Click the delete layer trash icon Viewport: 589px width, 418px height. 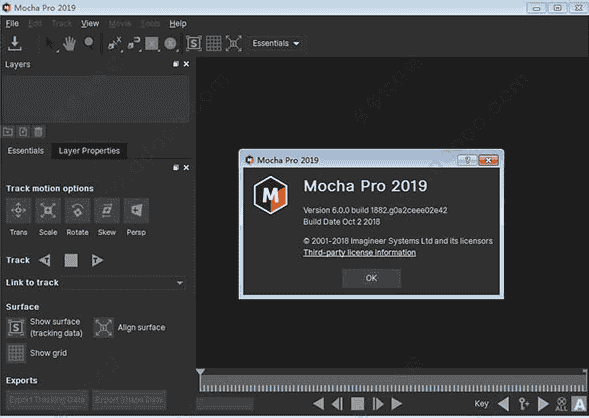click(38, 132)
